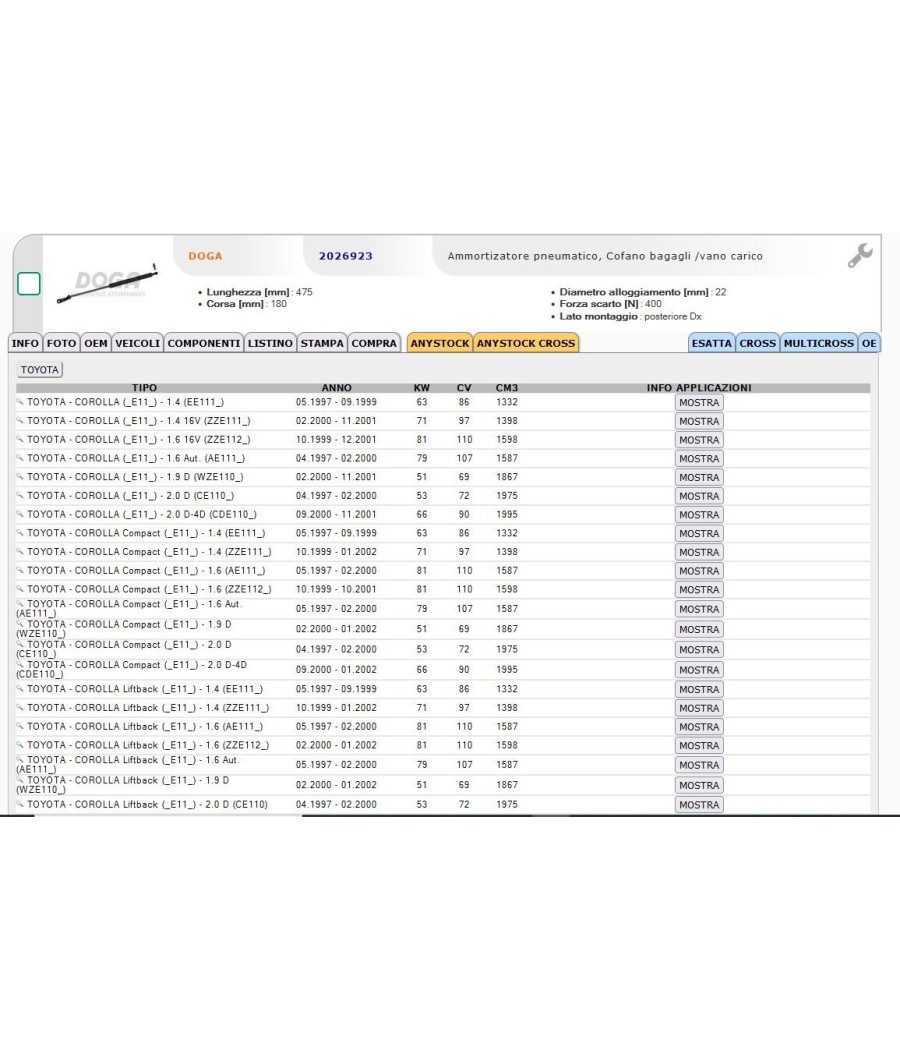The width and height of the screenshot is (900, 1050).
Task: Click MOSTRA for Corolla Compact 1.6 (AE111_)
Action: [x=699, y=571]
